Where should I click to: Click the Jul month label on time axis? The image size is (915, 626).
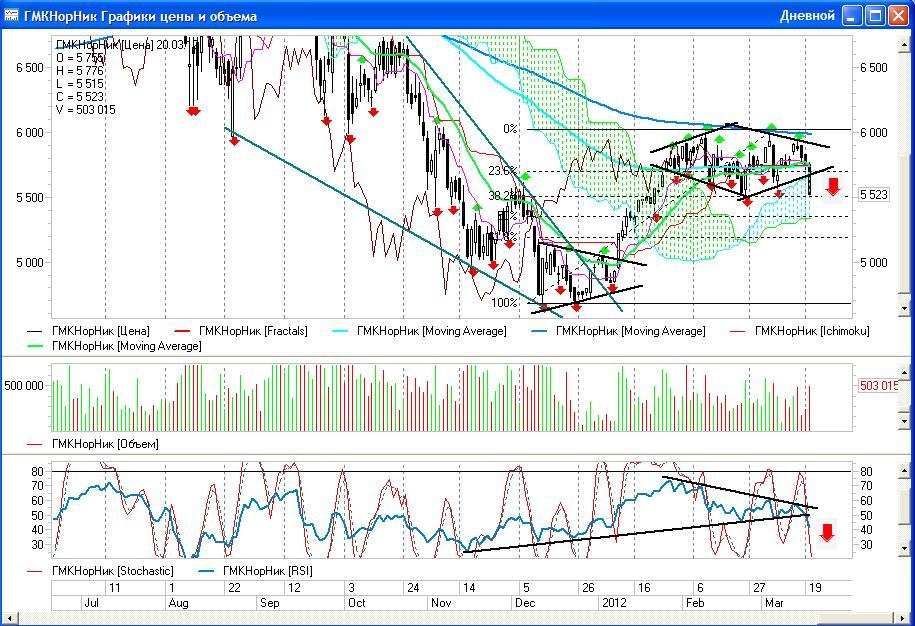click(92, 603)
